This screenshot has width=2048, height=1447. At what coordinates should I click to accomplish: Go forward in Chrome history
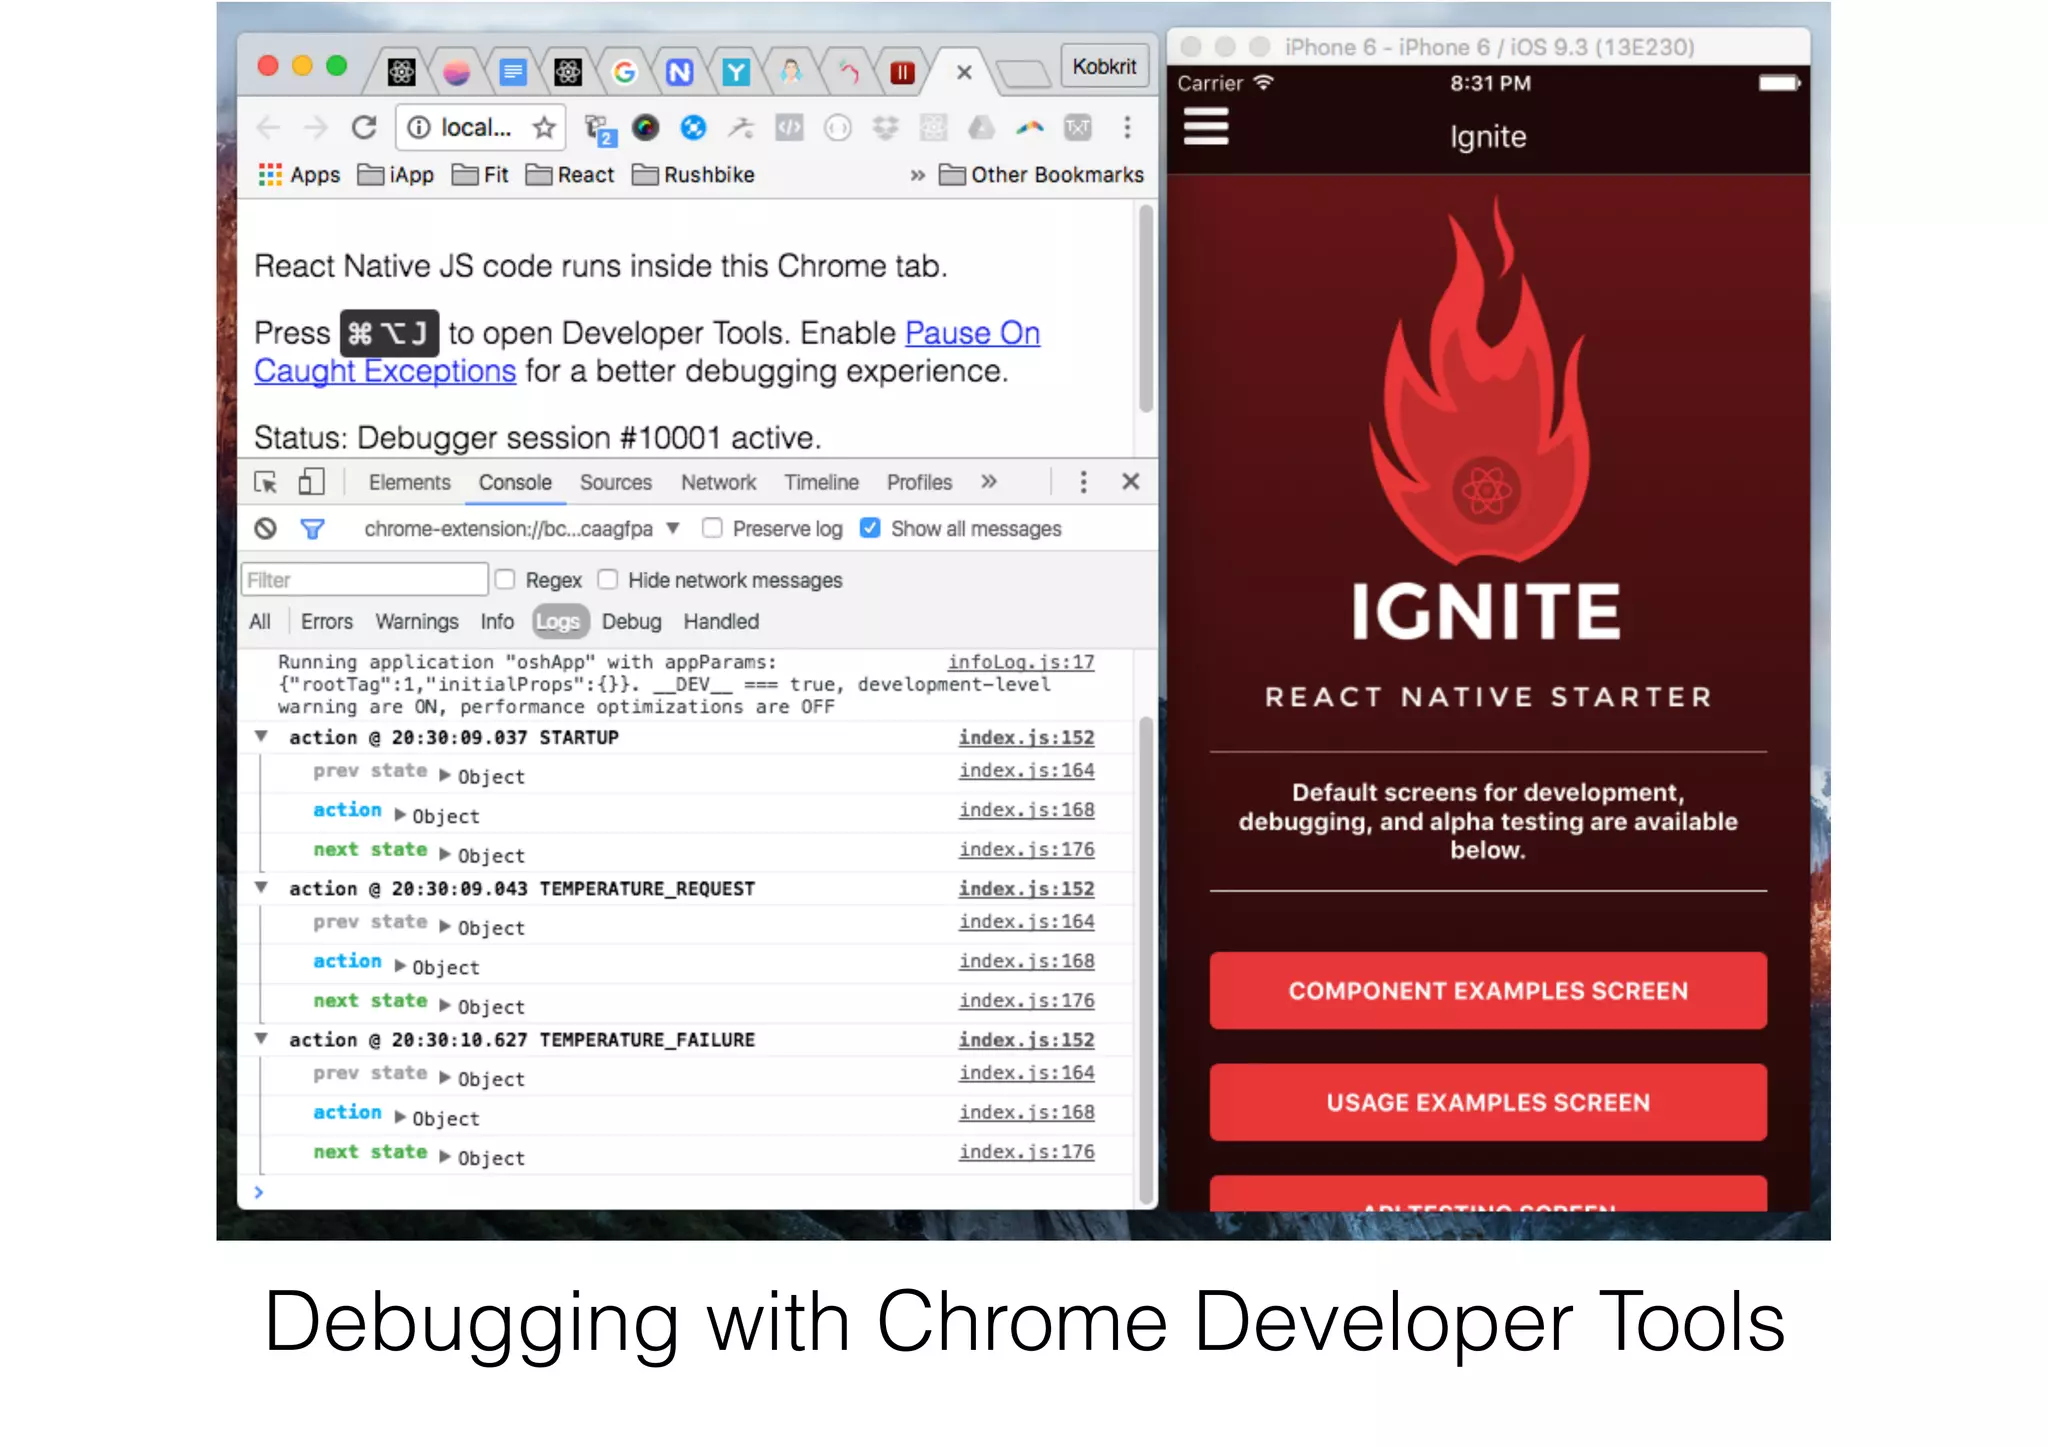[316, 128]
